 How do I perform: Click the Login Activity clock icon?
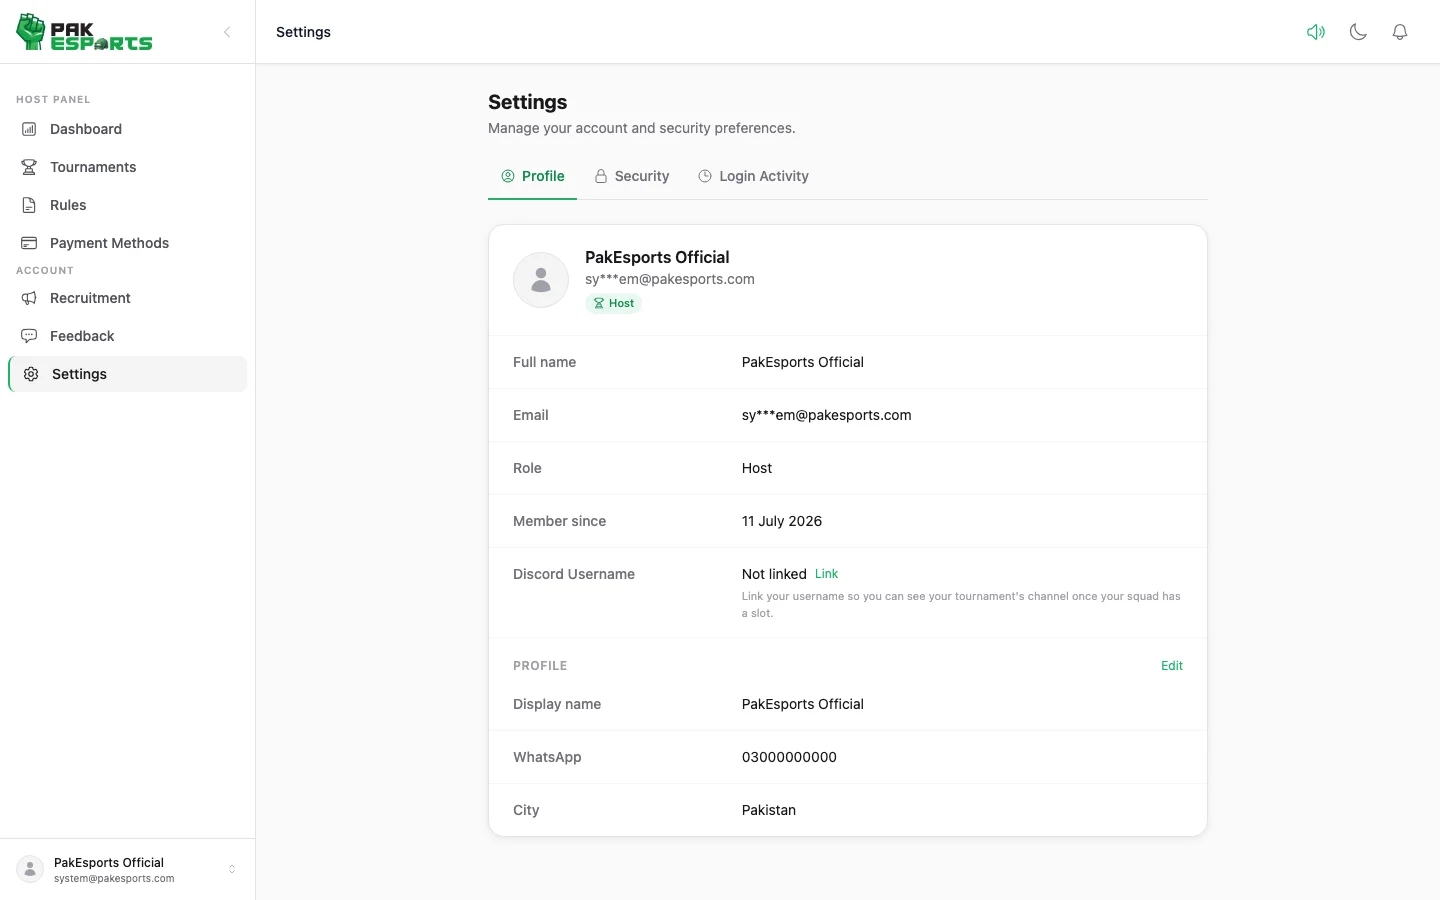[x=705, y=176]
